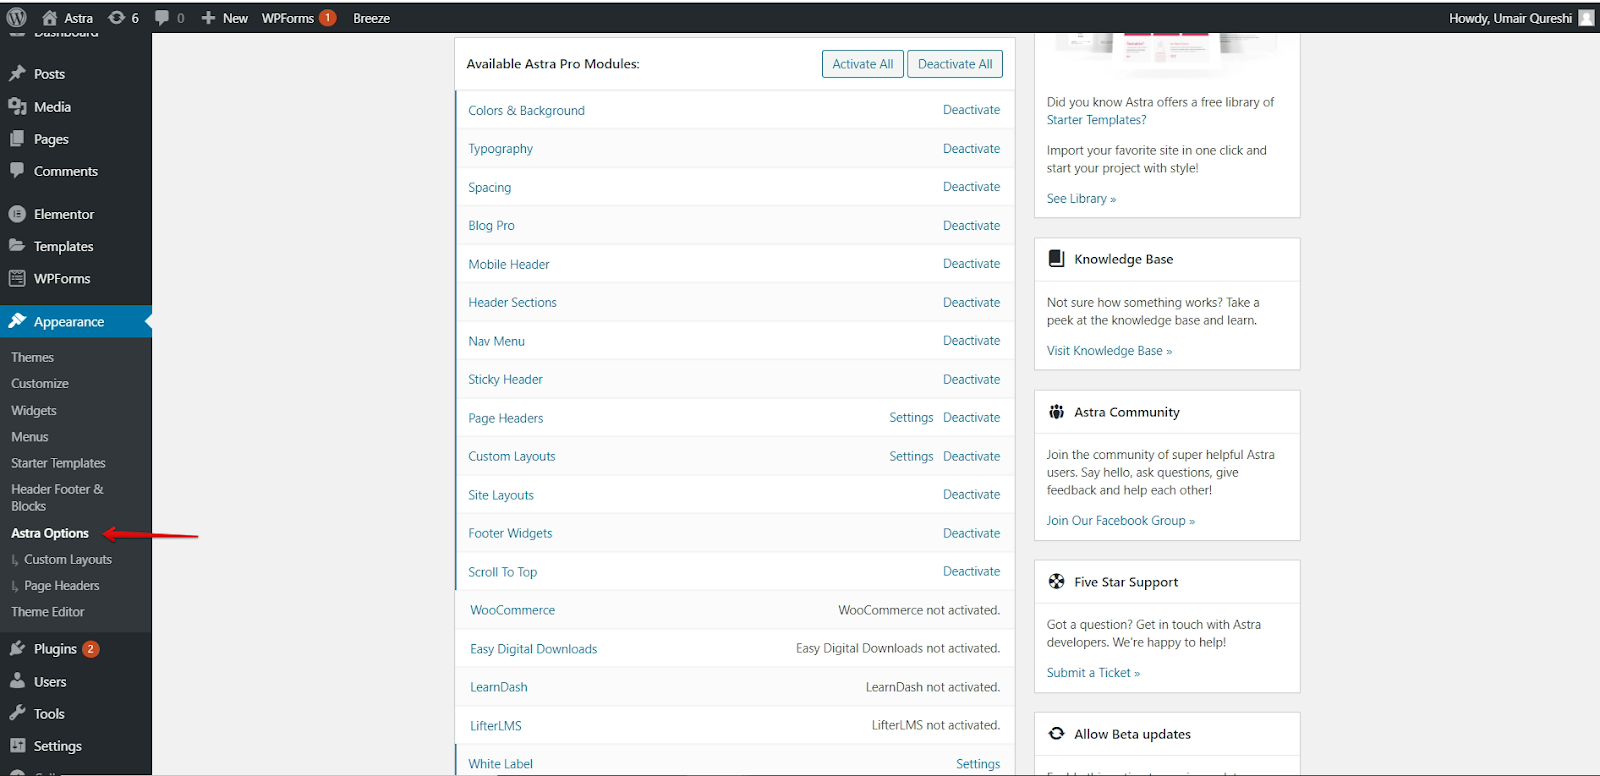Follow the Starter Templates? link

[x=1096, y=120]
